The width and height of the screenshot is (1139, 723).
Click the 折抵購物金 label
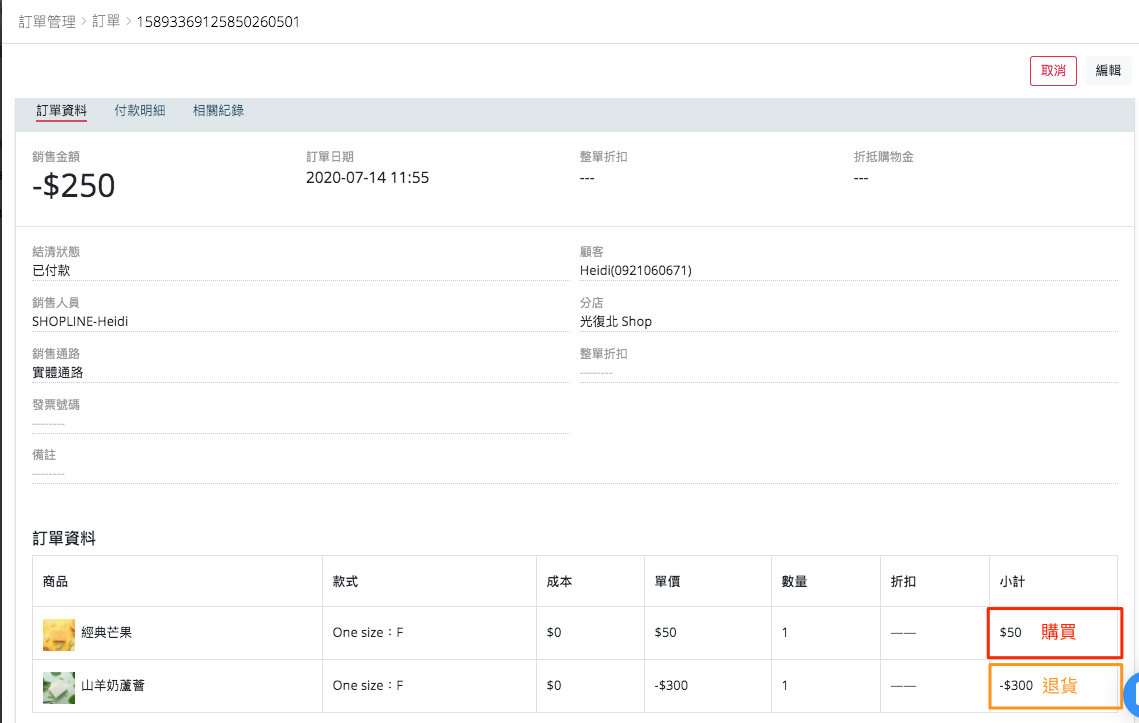(x=883, y=157)
